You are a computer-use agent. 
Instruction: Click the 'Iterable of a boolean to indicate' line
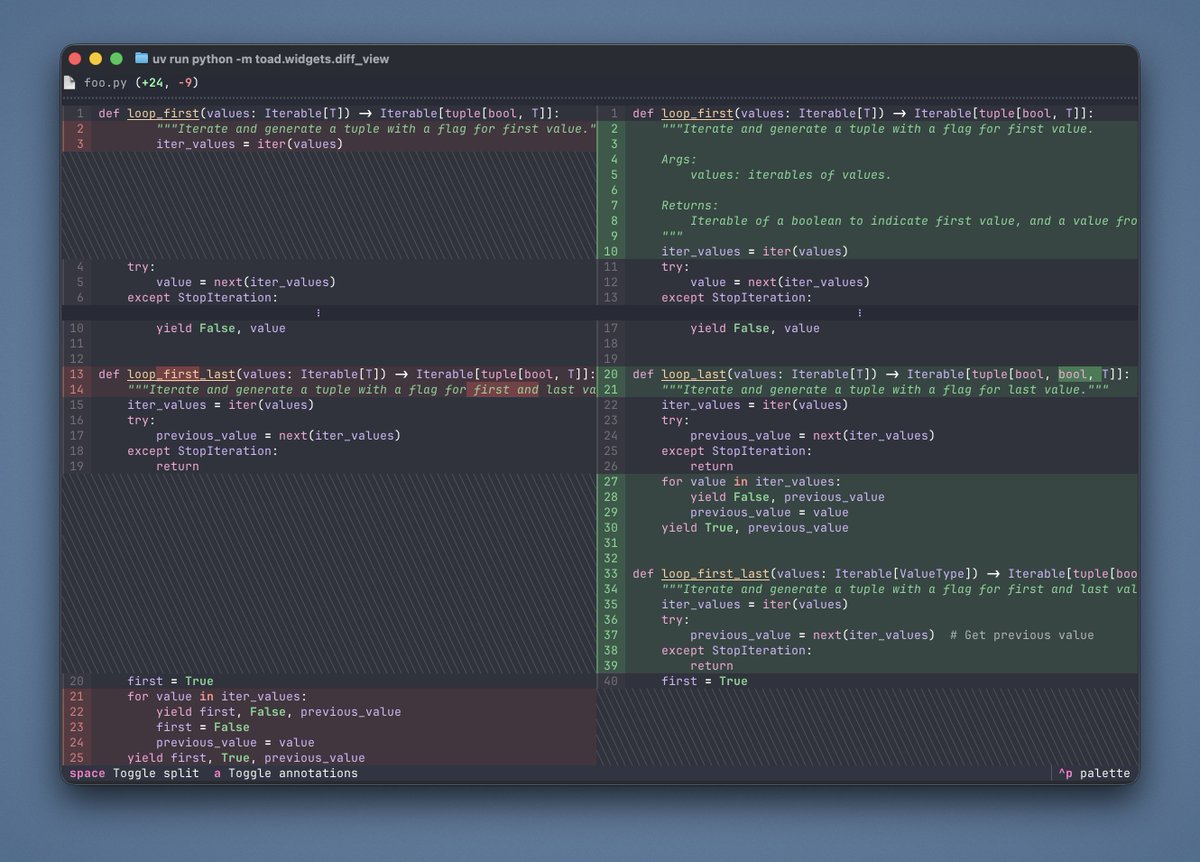913,221
